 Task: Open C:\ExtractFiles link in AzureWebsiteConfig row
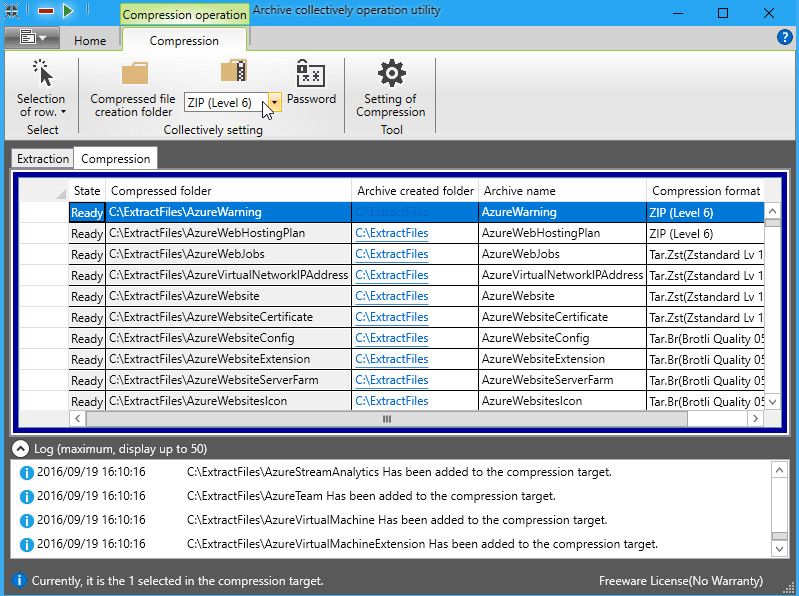pyautogui.click(x=392, y=338)
